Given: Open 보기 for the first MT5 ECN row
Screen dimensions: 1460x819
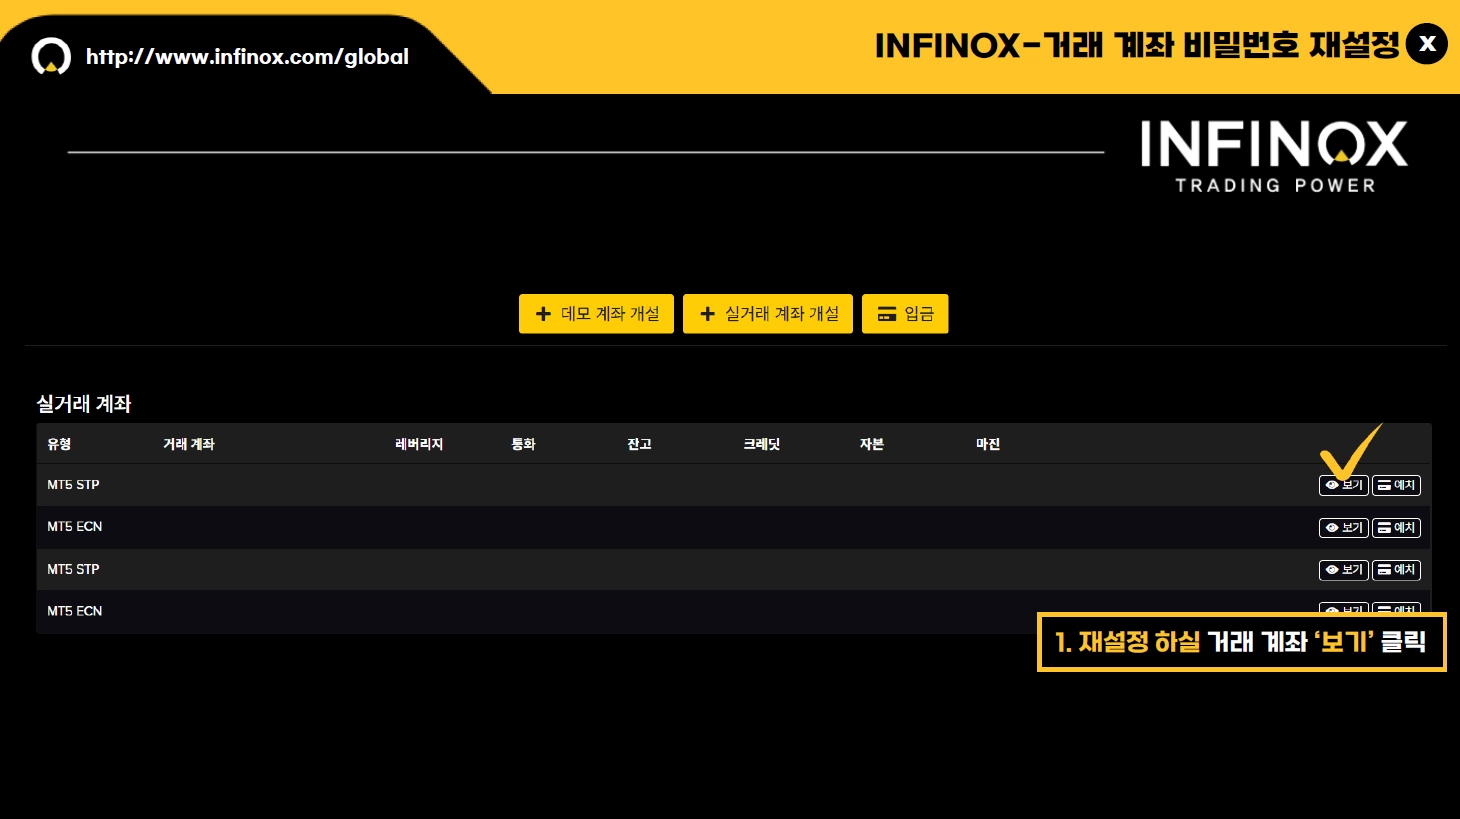Looking at the screenshot, I should (x=1344, y=528).
